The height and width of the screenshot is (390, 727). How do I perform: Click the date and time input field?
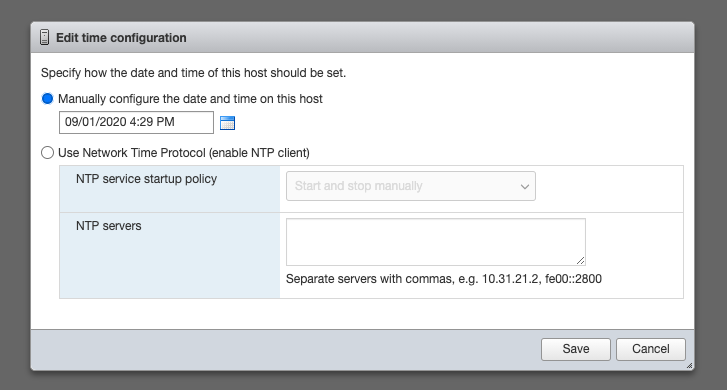136,122
